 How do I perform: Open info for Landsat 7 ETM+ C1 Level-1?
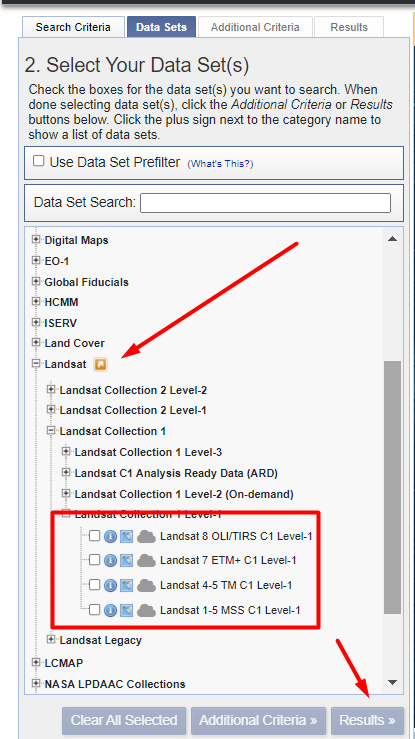pos(110,560)
